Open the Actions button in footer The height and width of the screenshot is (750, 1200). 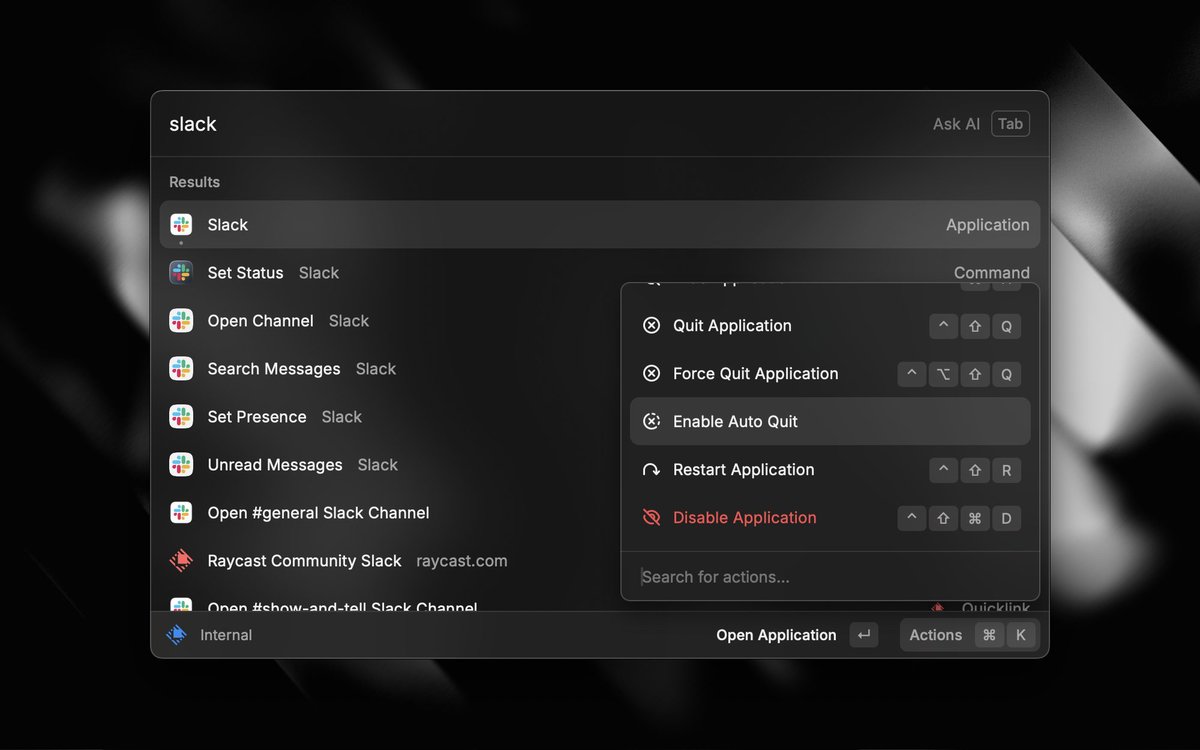[970, 635]
